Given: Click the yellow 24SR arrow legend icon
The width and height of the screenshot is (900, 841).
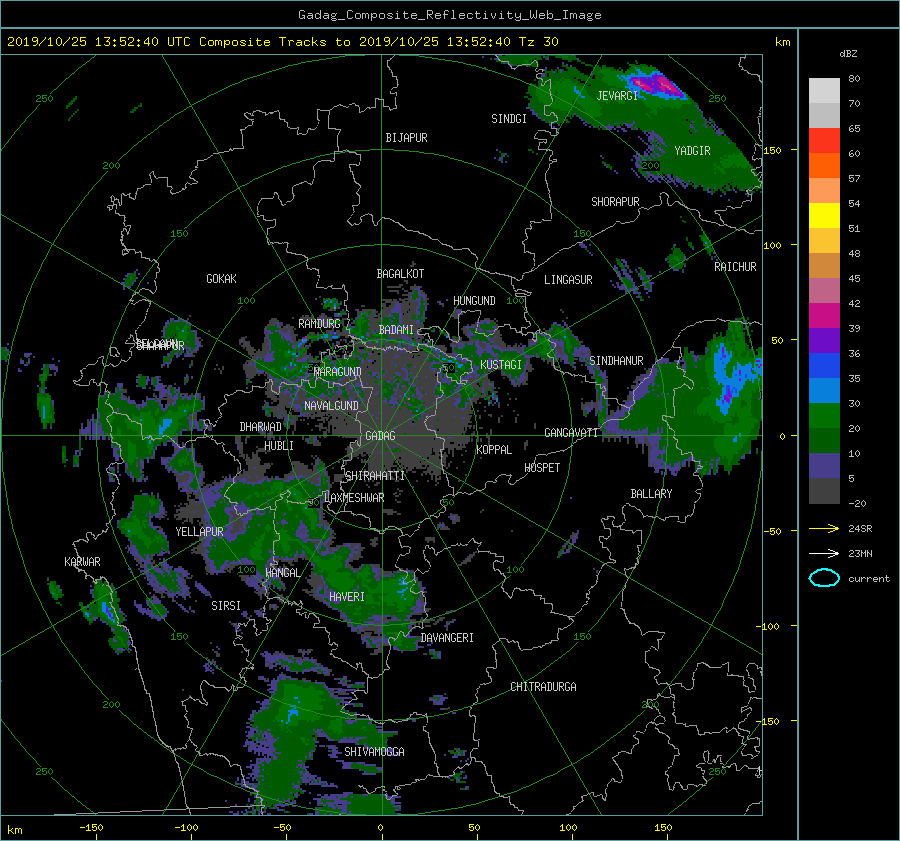Looking at the screenshot, I should (x=824, y=528).
